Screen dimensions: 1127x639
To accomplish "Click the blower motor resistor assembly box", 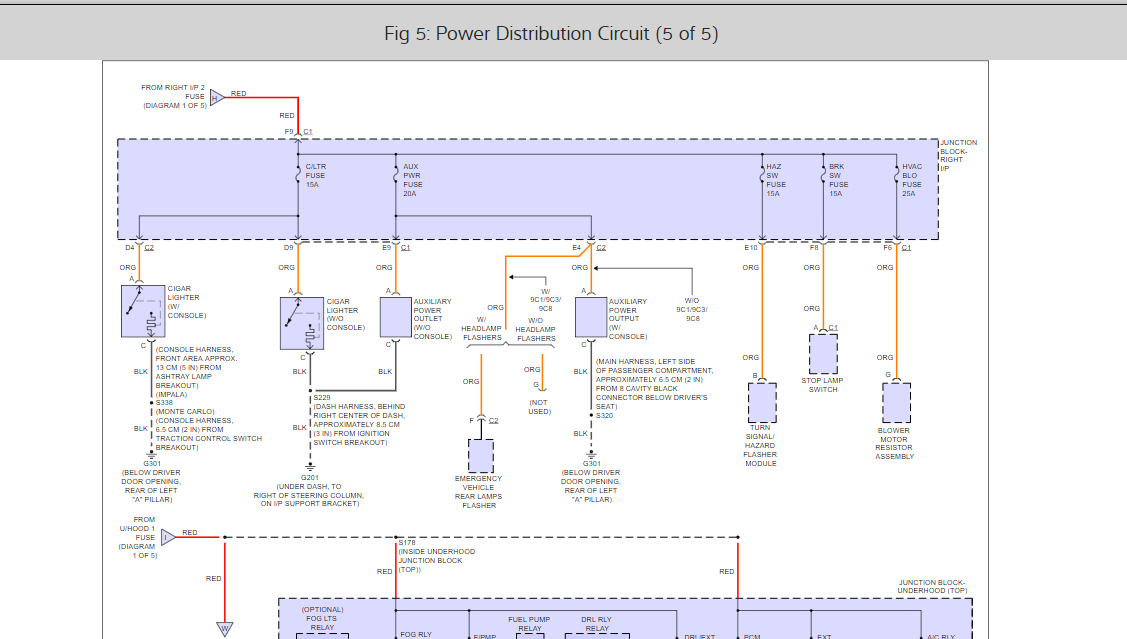I will point(896,403).
